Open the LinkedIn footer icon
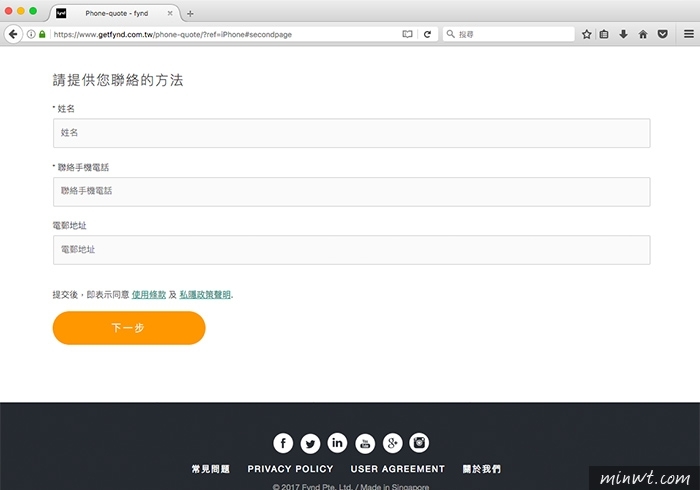The height and width of the screenshot is (490, 700). tap(338, 443)
